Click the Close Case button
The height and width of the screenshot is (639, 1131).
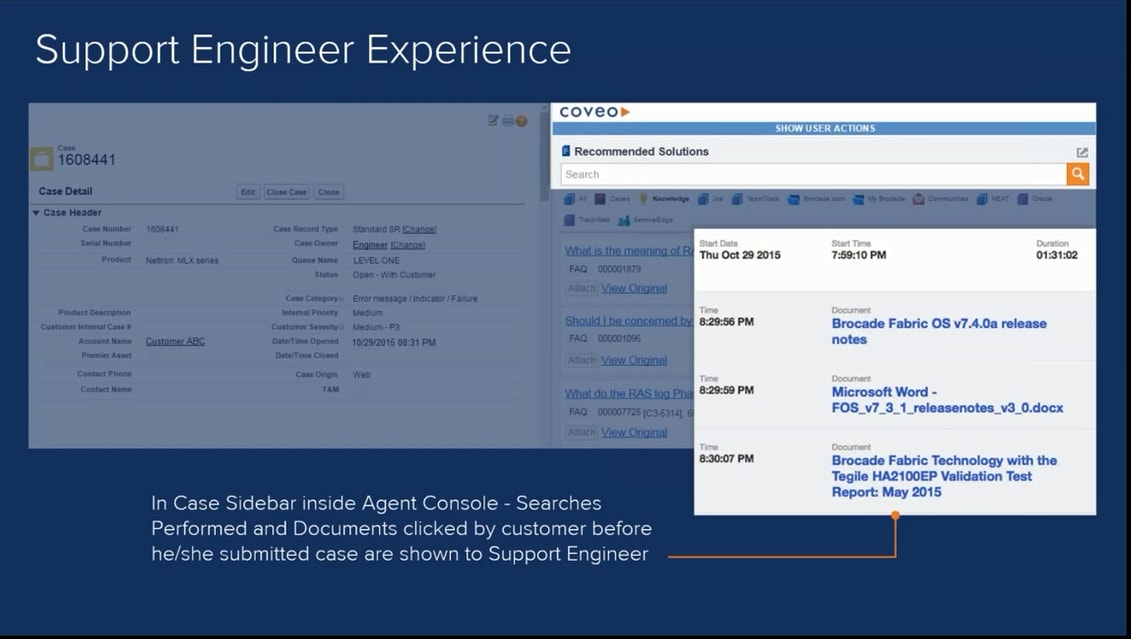(286, 191)
